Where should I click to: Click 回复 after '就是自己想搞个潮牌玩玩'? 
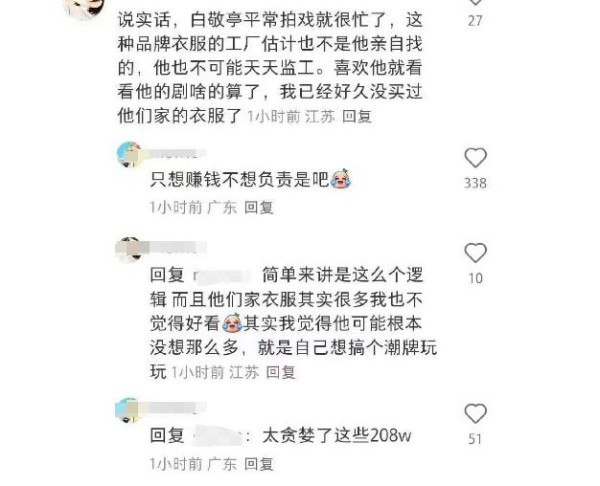tap(280, 372)
